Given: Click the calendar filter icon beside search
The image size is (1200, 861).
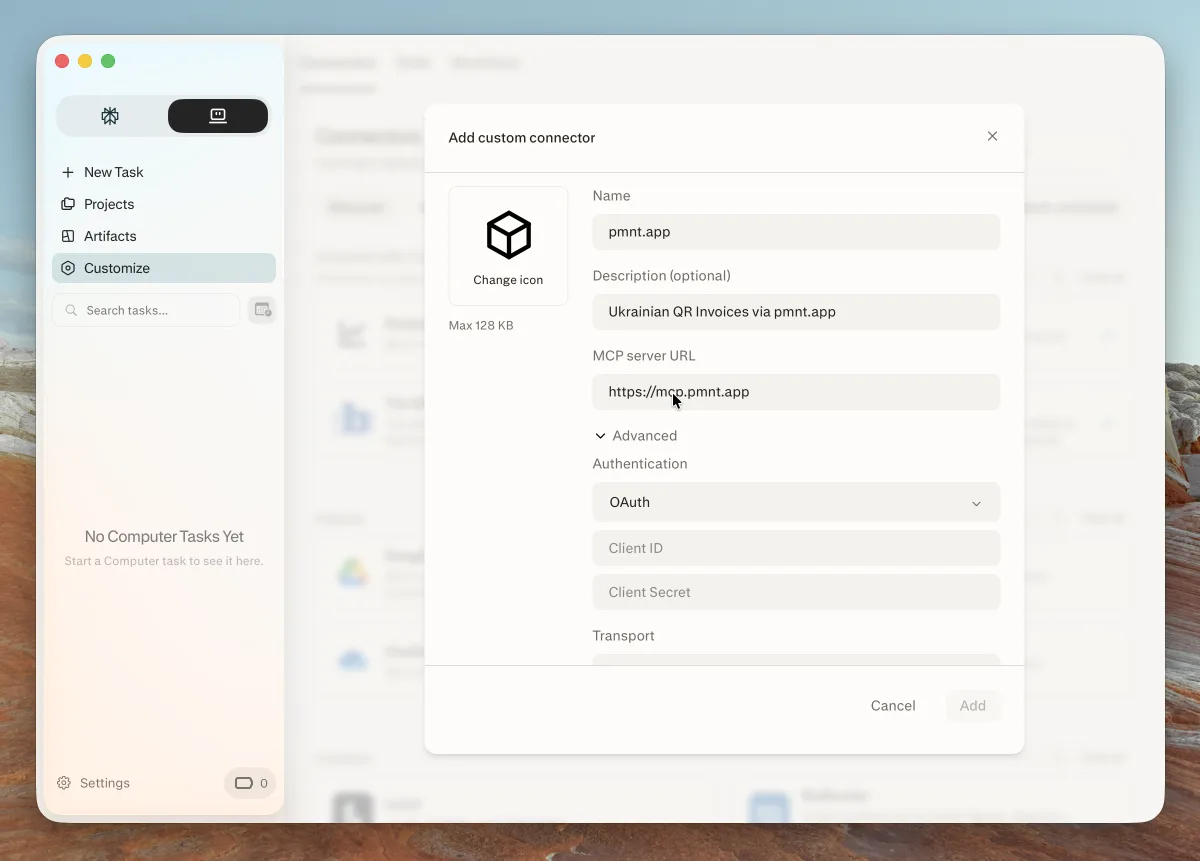Looking at the screenshot, I should 262,310.
